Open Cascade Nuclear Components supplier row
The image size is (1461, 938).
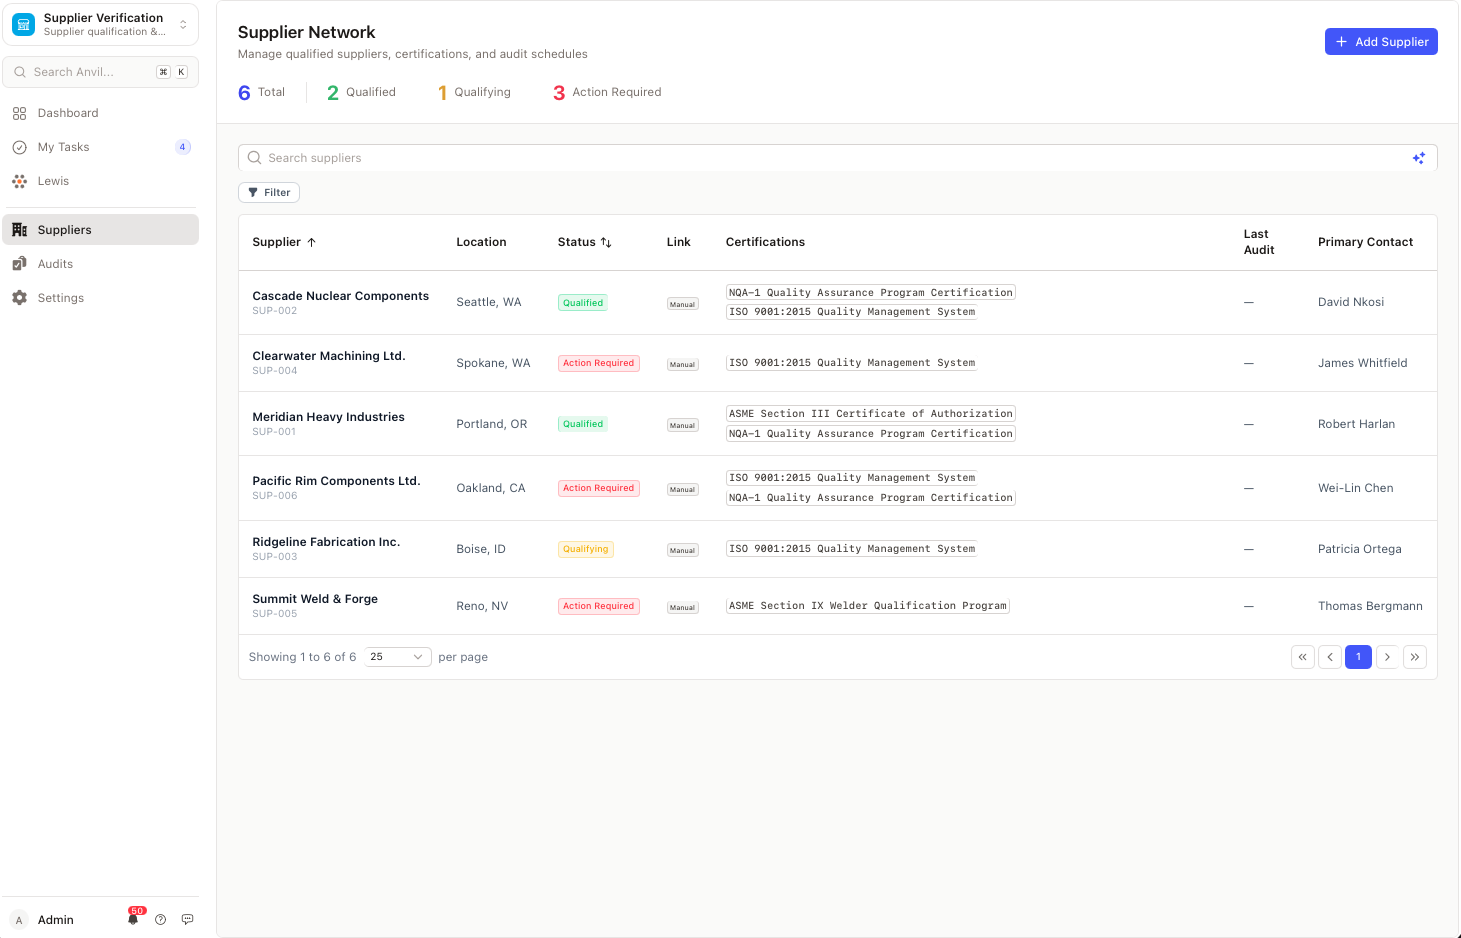coord(837,302)
